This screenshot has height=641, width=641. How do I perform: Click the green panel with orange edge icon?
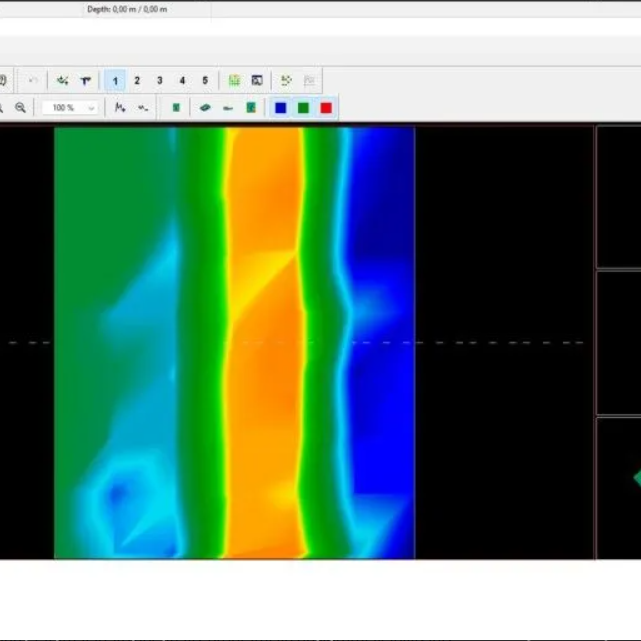(251, 108)
